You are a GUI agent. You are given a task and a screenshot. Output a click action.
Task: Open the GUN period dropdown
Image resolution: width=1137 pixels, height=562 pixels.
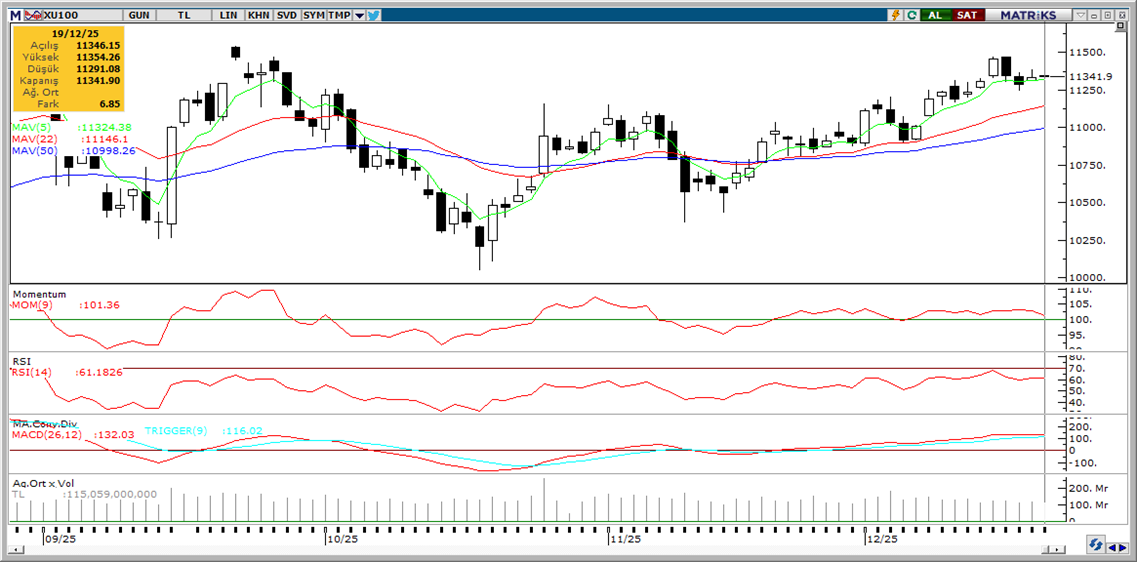[x=140, y=15]
